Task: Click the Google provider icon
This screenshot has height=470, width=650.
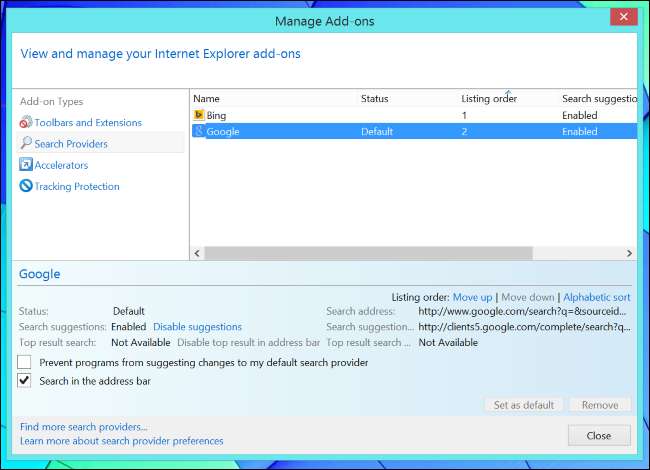Action: coord(199,131)
